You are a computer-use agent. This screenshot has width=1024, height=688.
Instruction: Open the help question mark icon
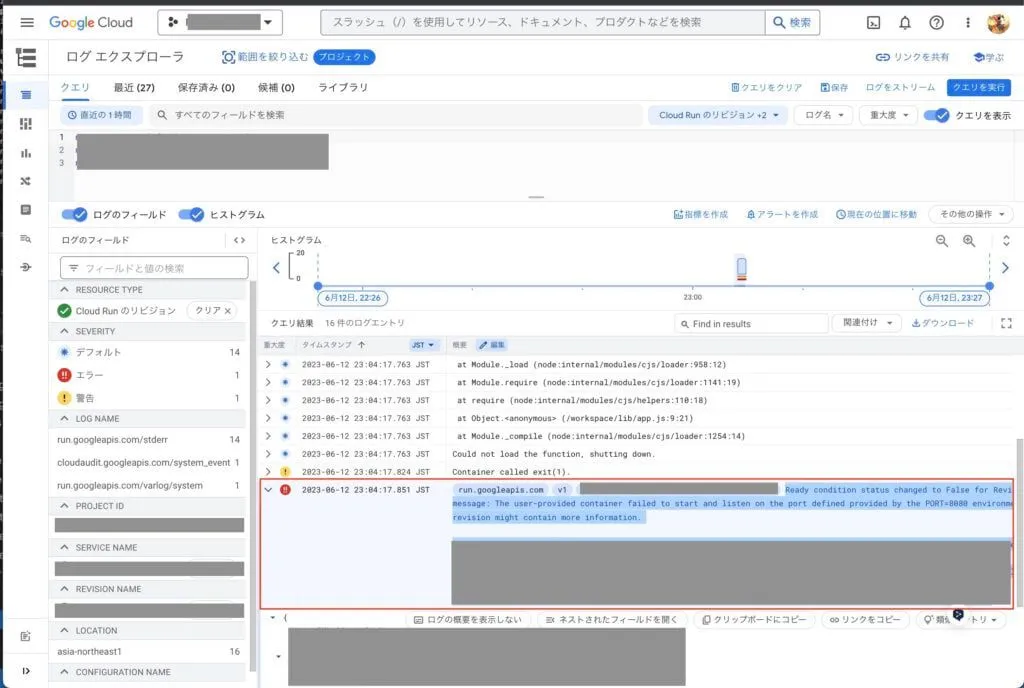click(936, 22)
